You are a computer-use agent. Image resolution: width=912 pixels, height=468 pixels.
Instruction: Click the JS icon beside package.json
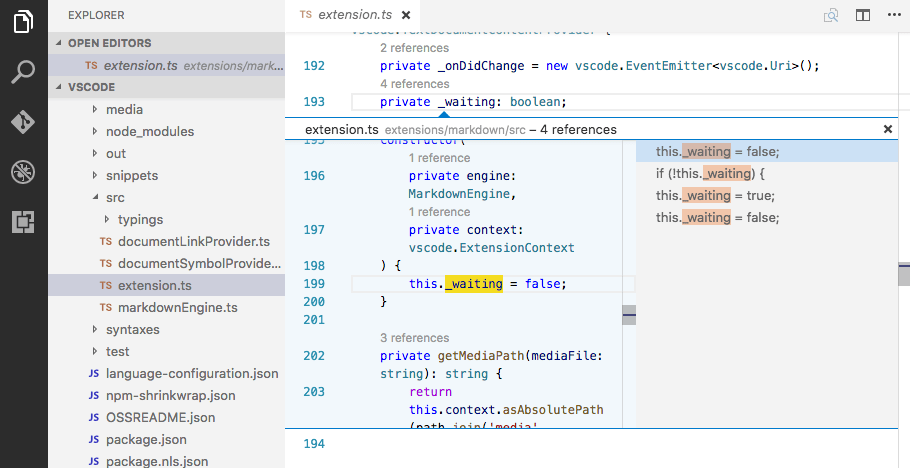coord(94,440)
